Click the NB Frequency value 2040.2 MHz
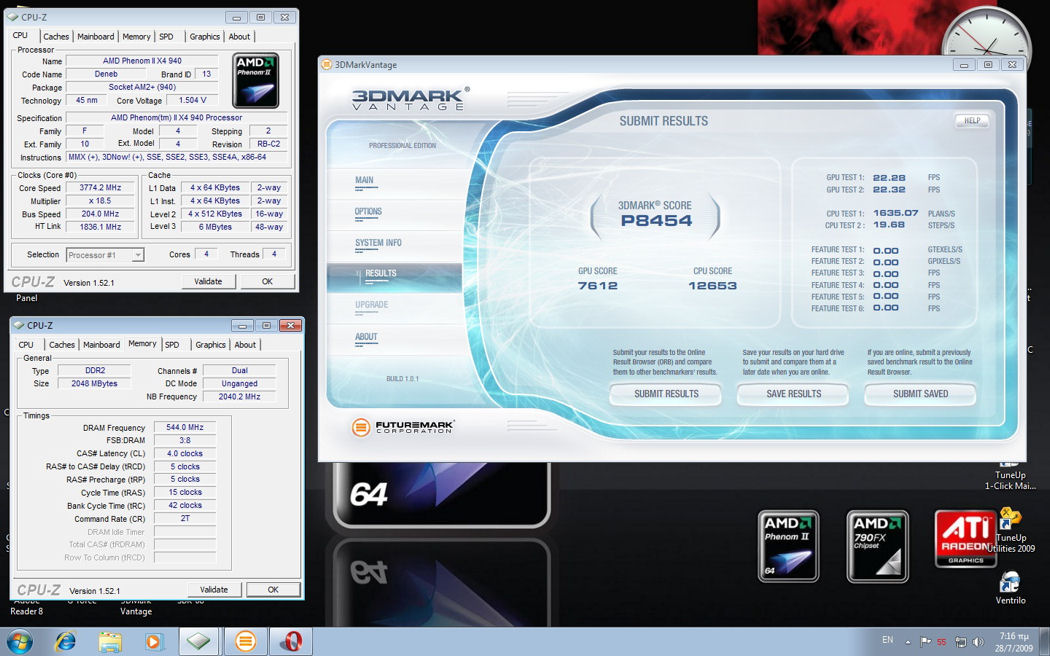The width and height of the screenshot is (1050, 656). [239, 396]
